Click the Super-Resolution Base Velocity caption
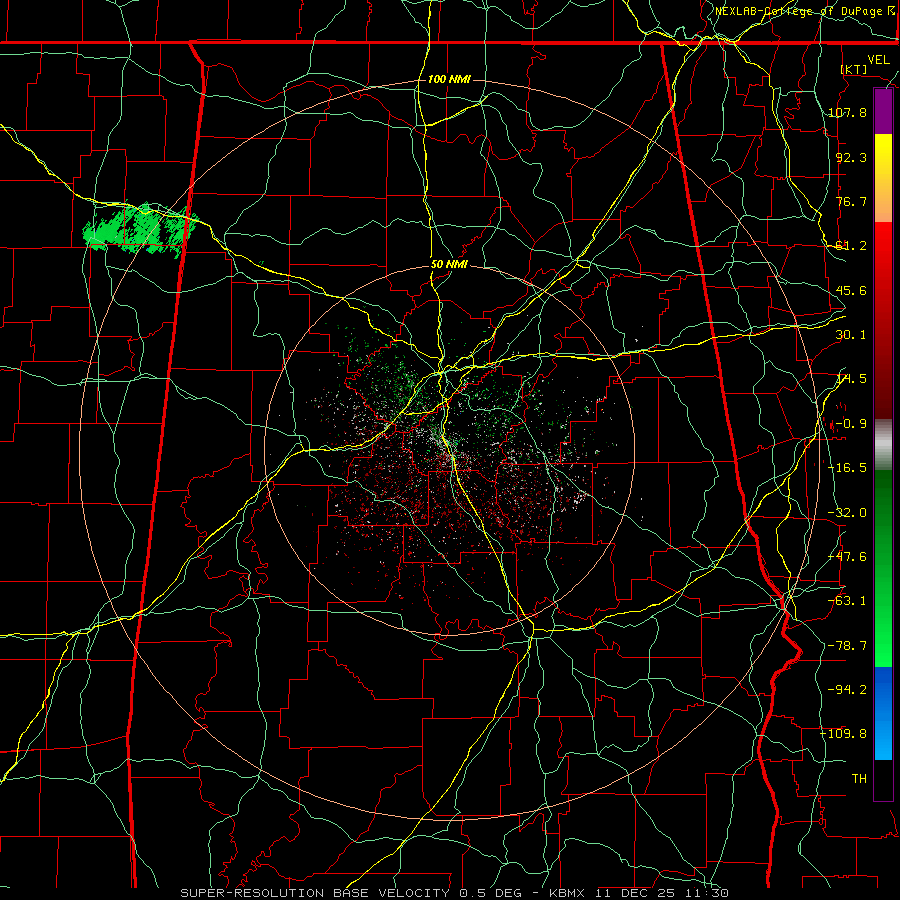 [454, 893]
